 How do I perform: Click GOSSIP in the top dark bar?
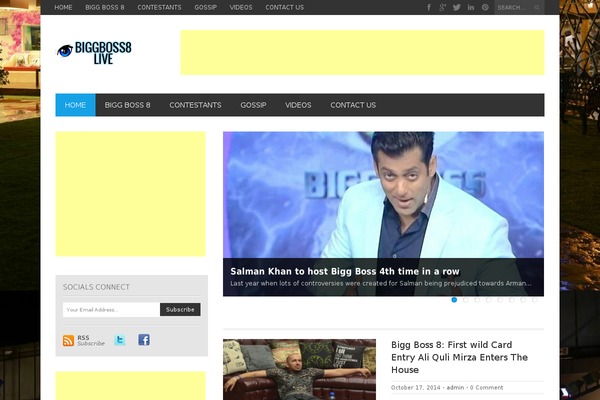[x=205, y=7]
